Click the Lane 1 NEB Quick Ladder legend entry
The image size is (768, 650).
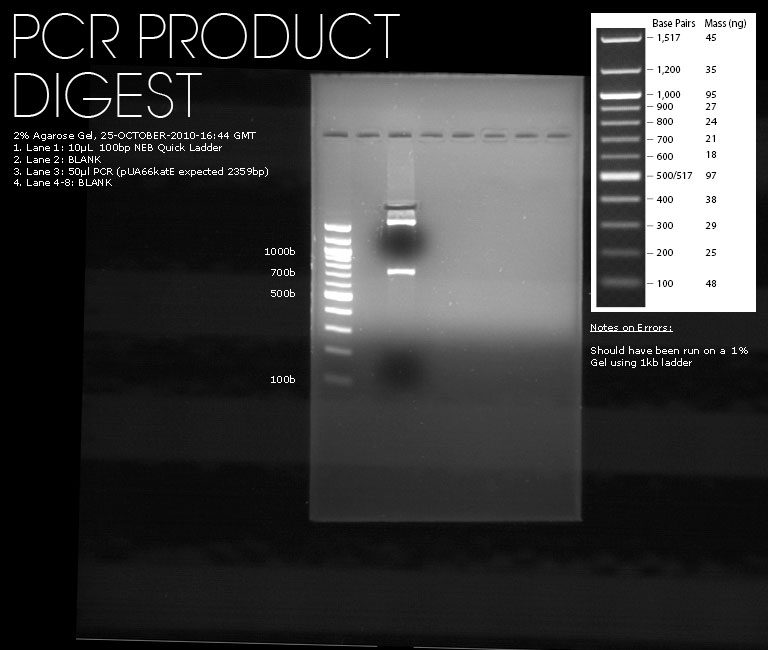[x=118, y=147]
